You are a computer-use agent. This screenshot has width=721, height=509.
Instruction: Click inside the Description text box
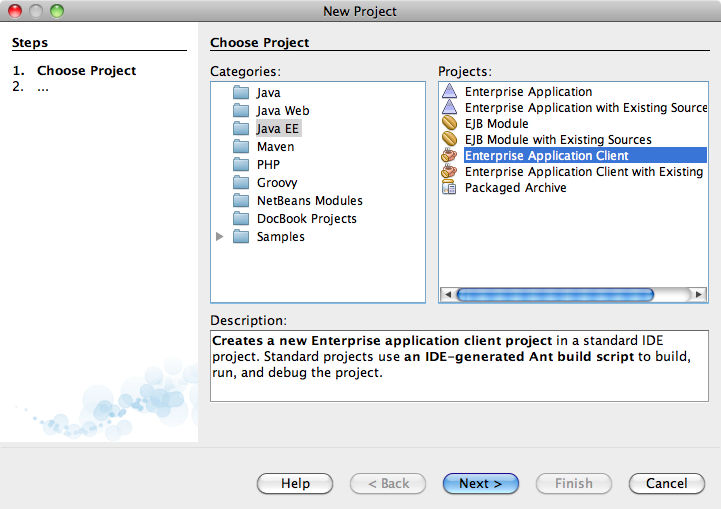(x=459, y=366)
